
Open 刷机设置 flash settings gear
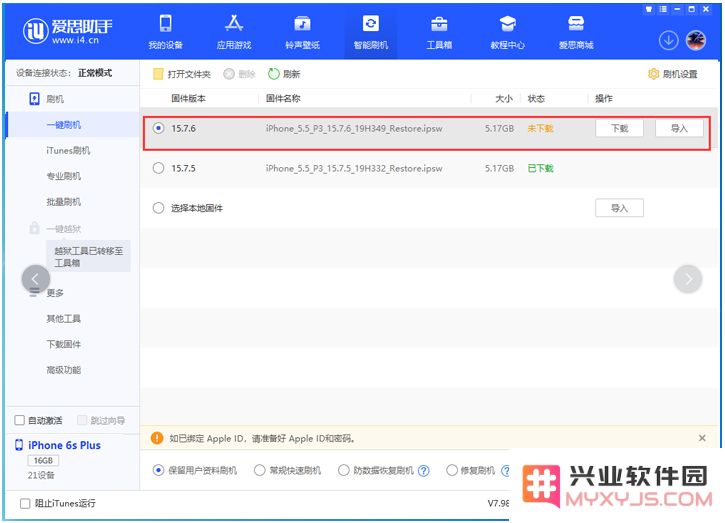673,74
